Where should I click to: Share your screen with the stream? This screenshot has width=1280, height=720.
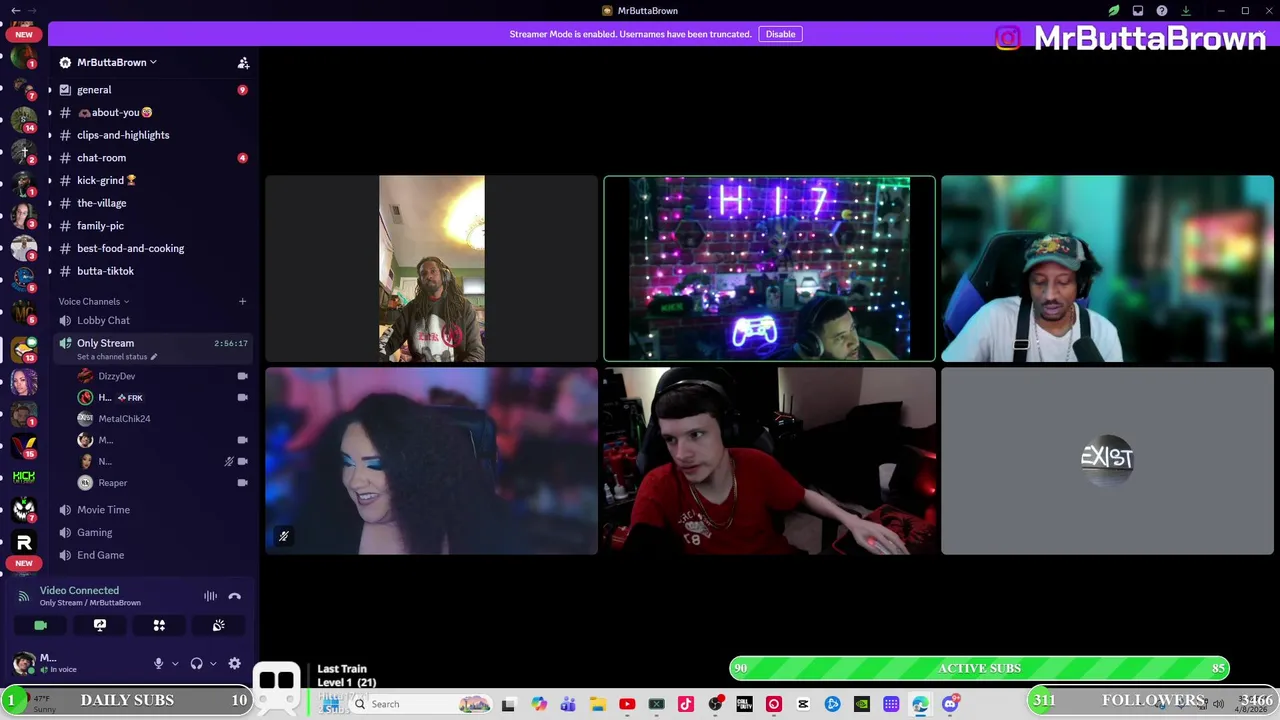pos(100,625)
